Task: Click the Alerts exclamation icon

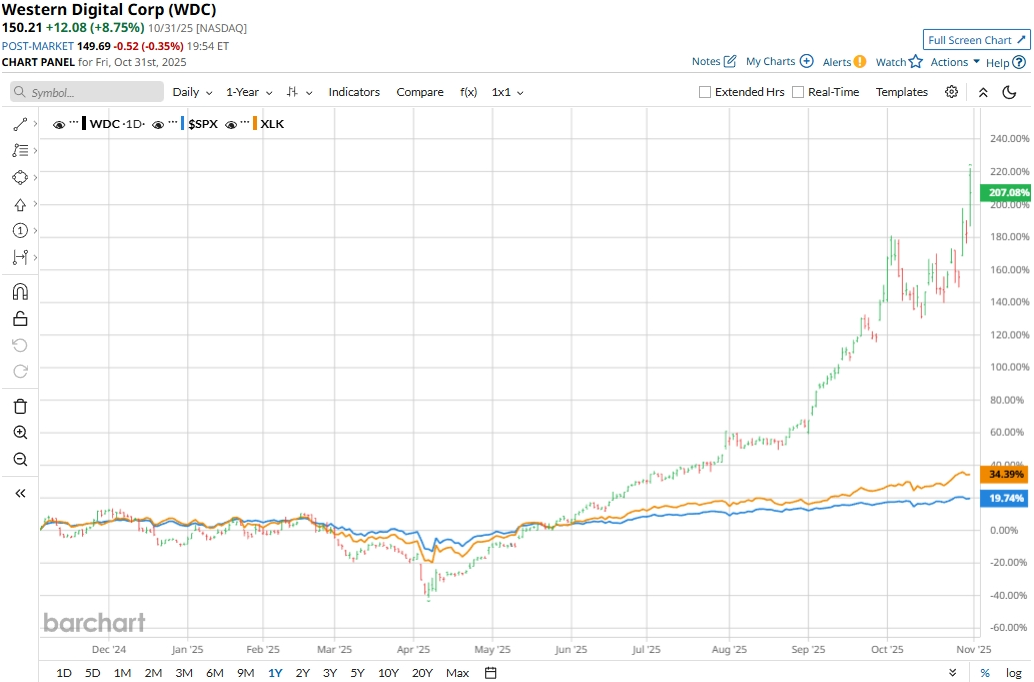Action: (860, 61)
